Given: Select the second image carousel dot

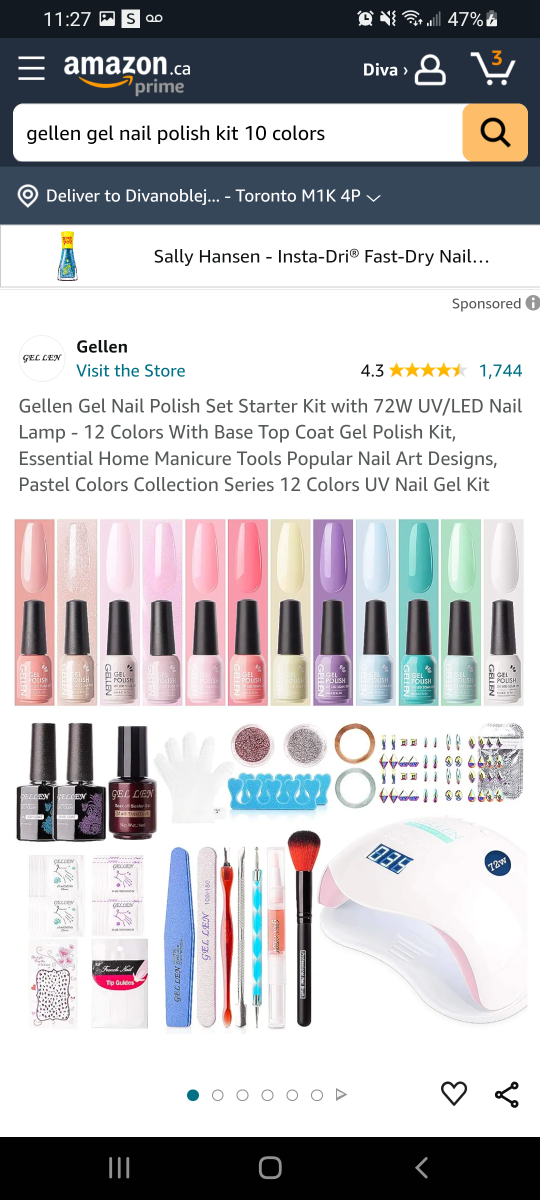Looking at the screenshot, I should click(218, 1095).
